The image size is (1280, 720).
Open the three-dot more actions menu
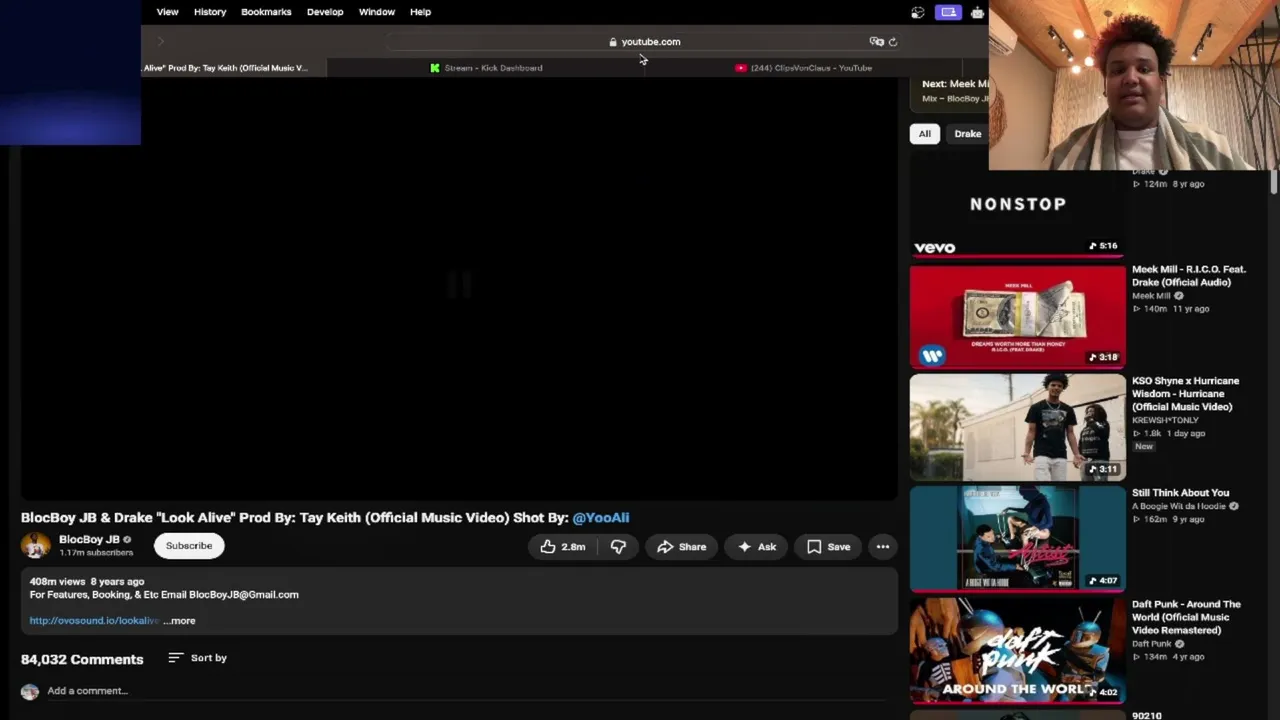coord(883,547)
